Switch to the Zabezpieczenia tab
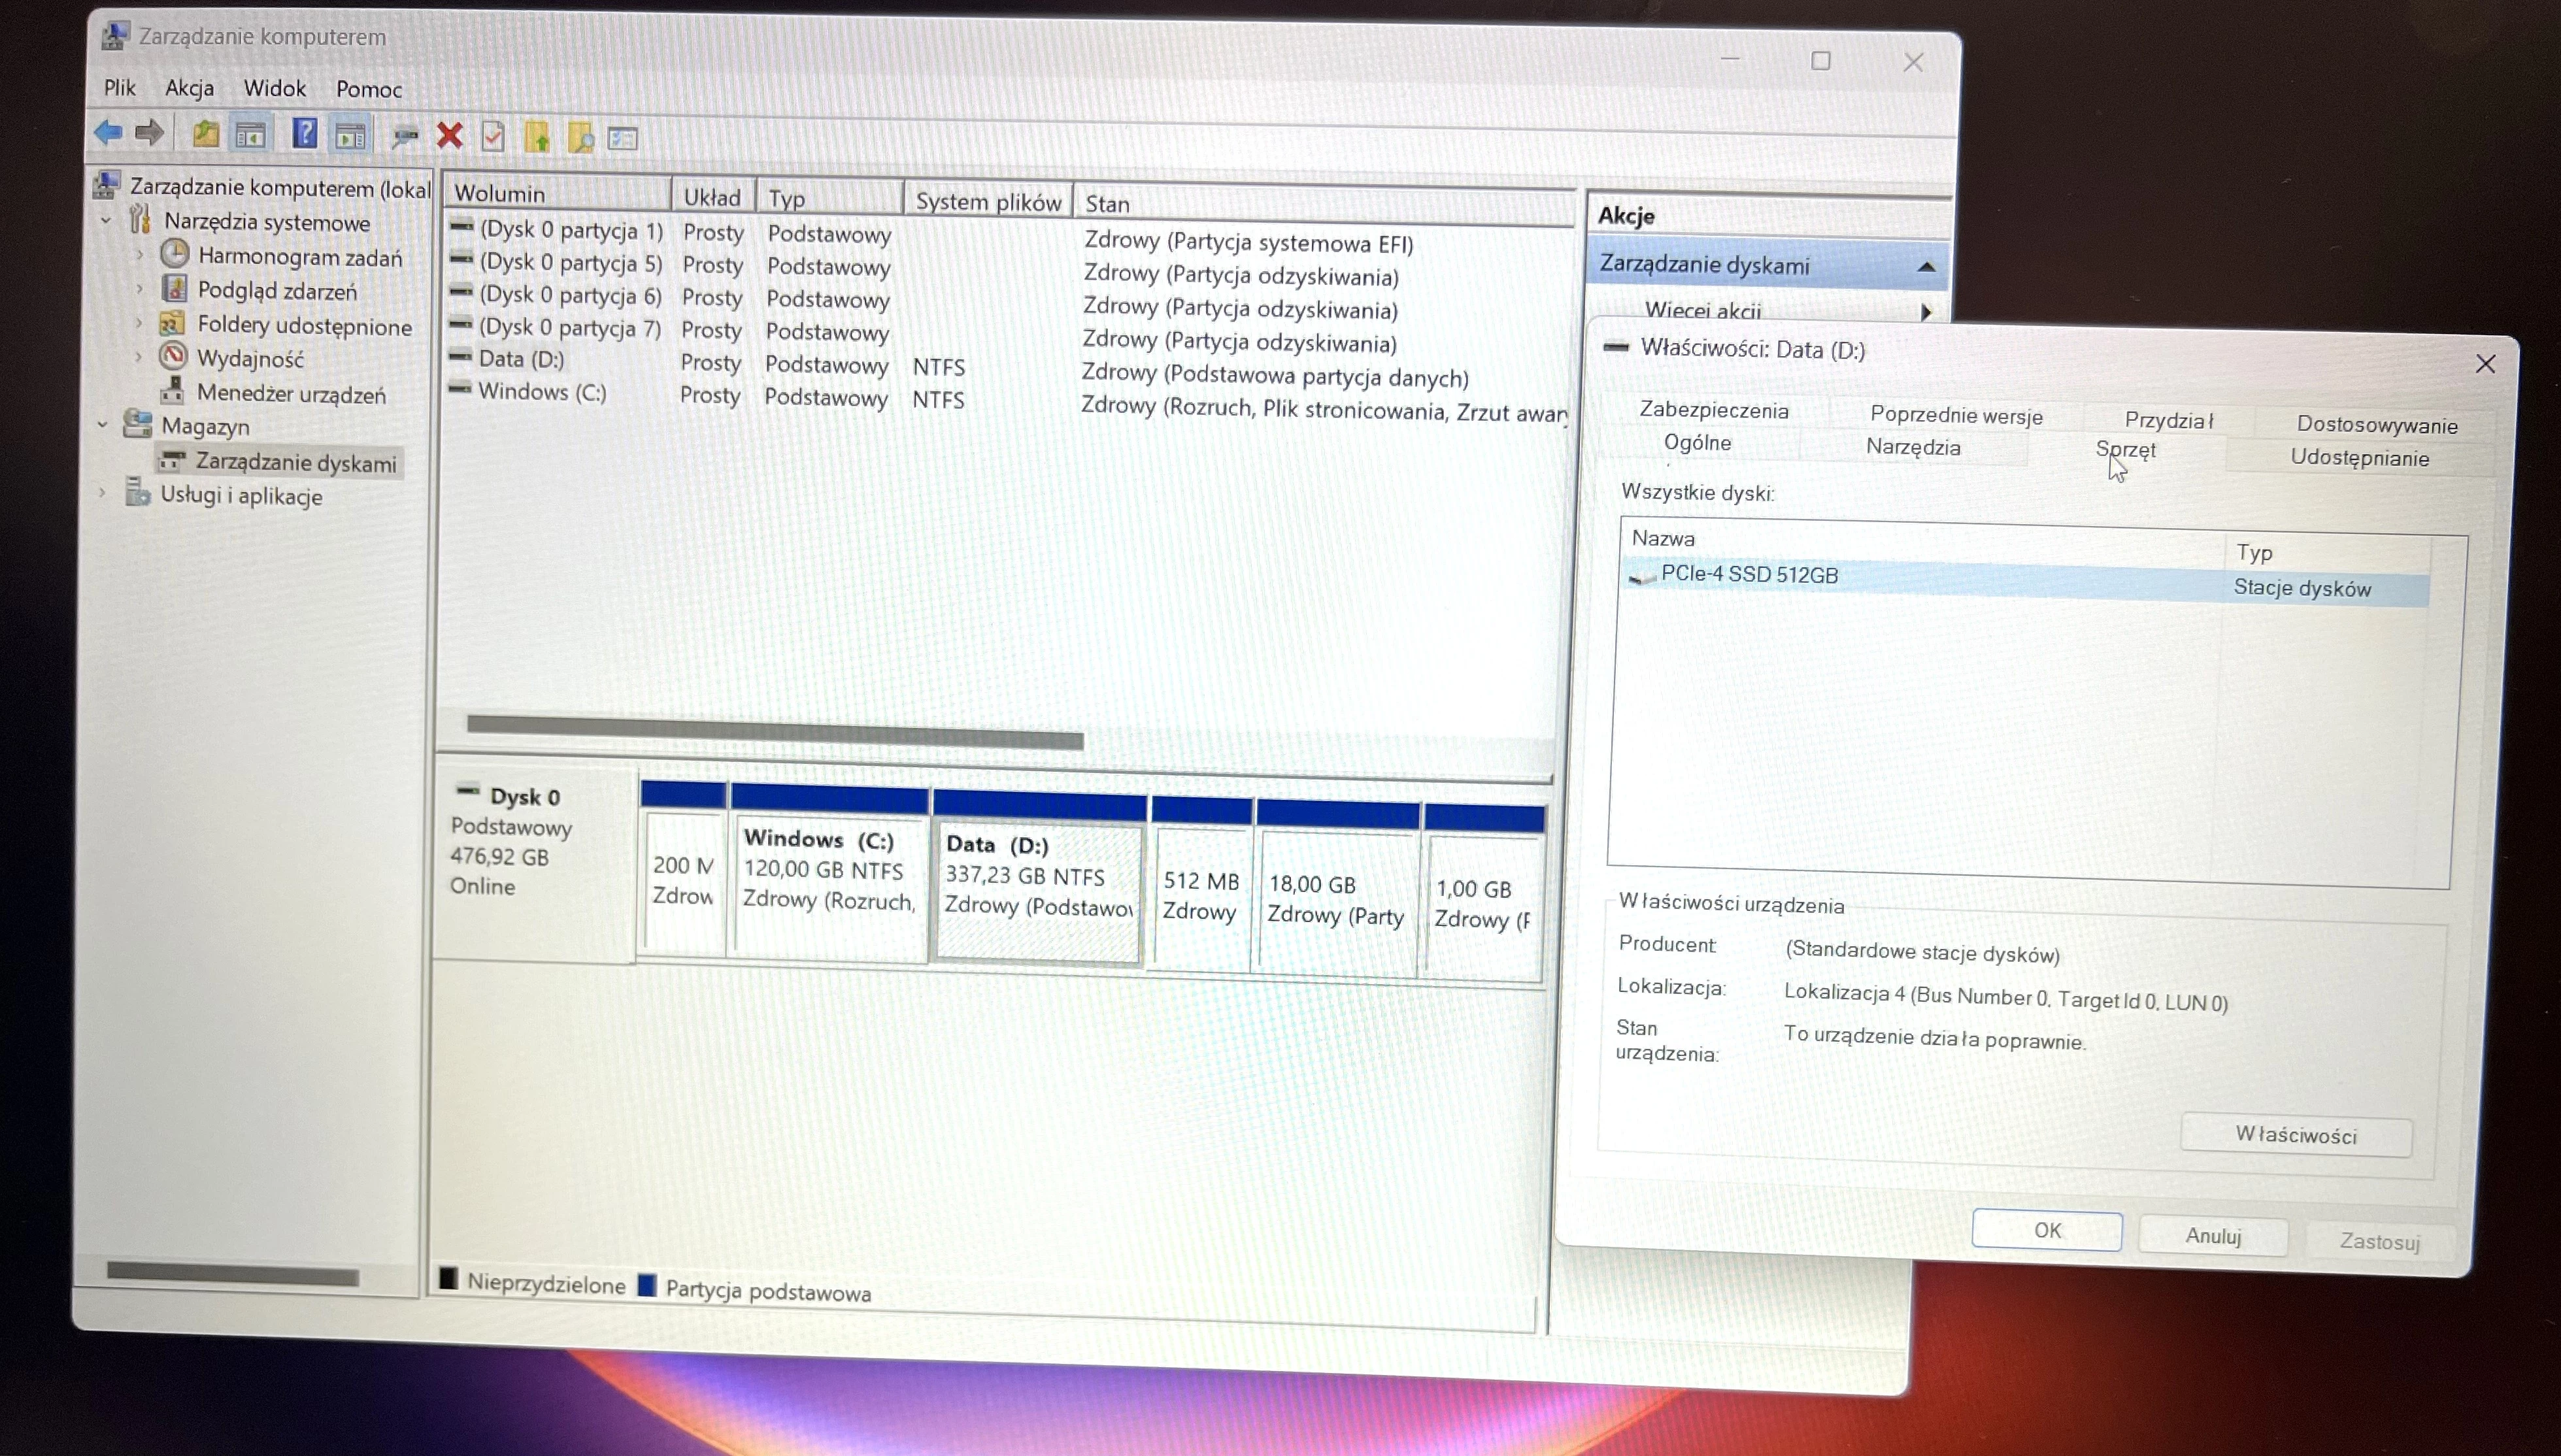This screenshot has height=1456, width=2561. 1713,410
